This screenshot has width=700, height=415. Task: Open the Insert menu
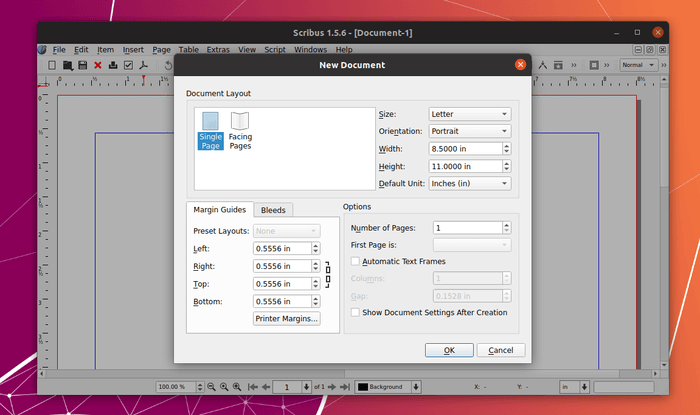pyautogui.click(x=133, y=50)
